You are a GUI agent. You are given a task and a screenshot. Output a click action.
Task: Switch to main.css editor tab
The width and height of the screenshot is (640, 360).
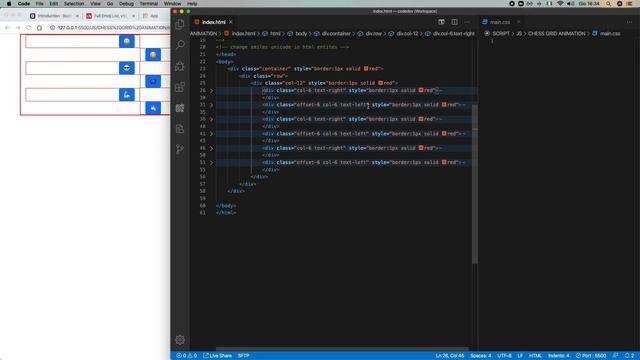pos(500,22)
